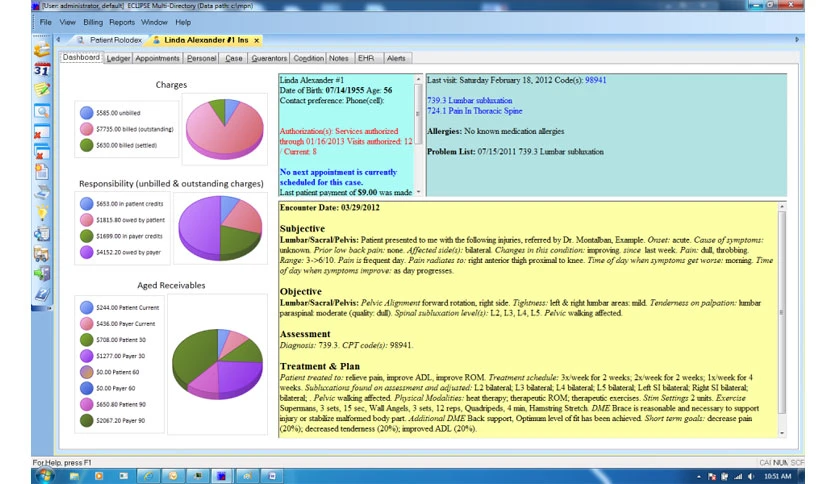Click the scanner icon in sidebar
This screenshot has height=484, width=836.
42,192
